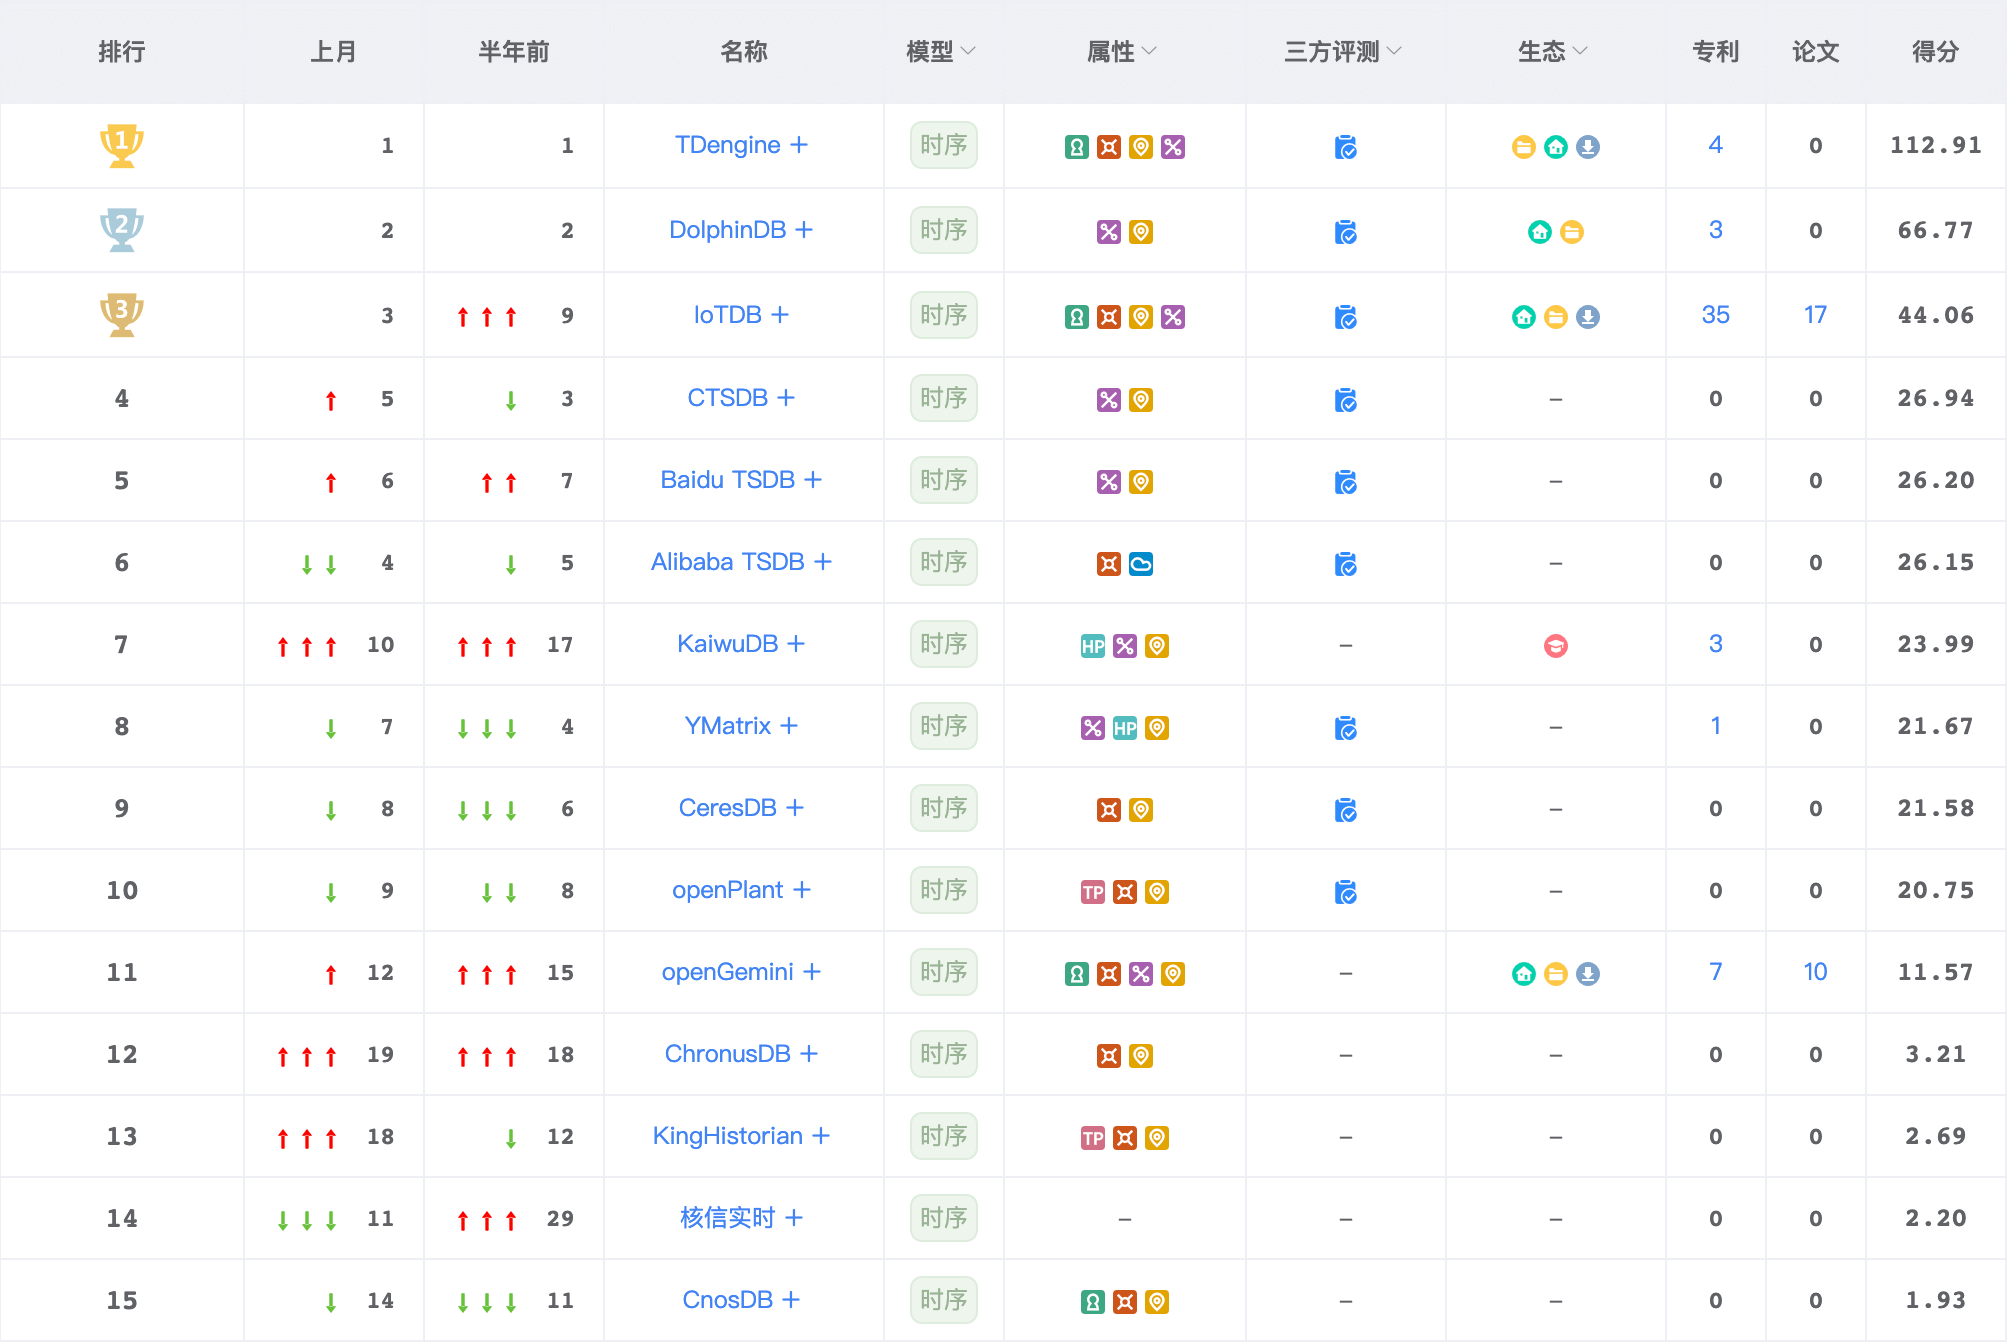Click the HP attribute icon in KaiwuDB row

coord(1092,646)
